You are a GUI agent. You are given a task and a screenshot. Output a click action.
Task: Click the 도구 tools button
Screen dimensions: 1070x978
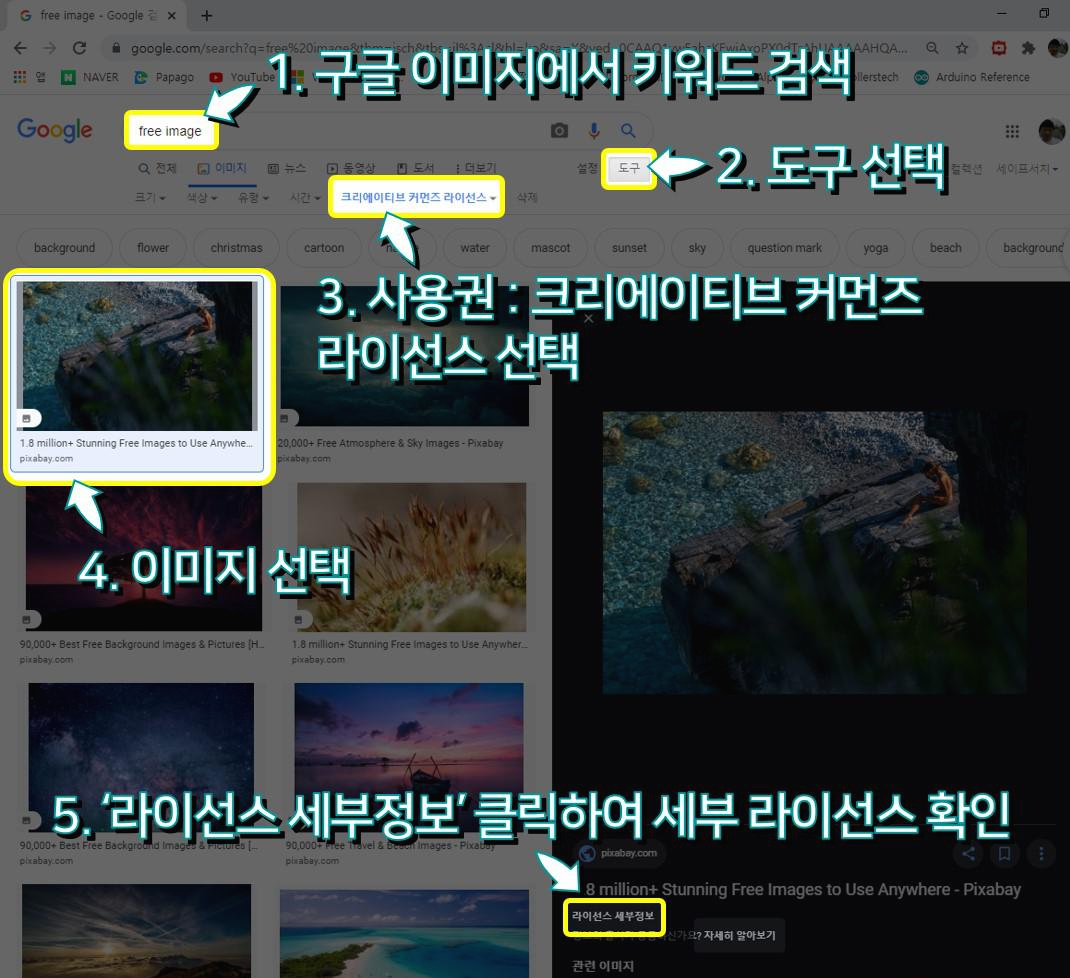tap(628, 168)
